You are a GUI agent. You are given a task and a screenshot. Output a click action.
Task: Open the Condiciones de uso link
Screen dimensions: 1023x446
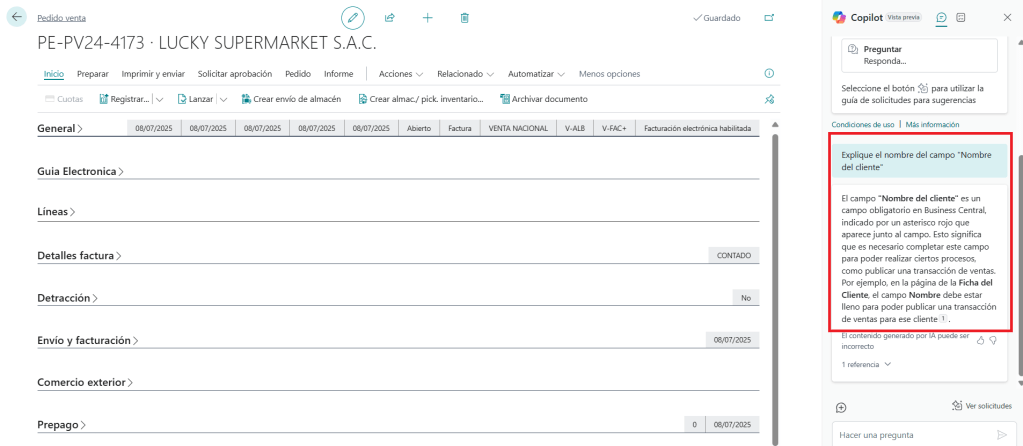[862, 124]
